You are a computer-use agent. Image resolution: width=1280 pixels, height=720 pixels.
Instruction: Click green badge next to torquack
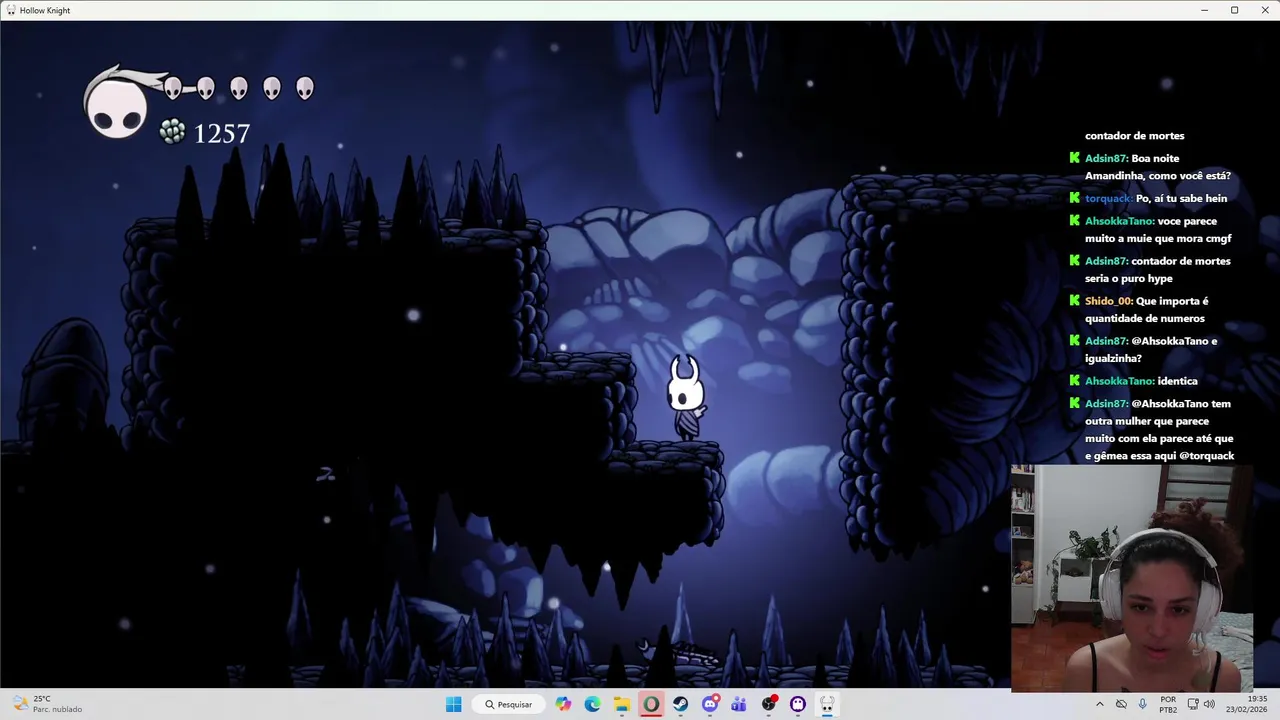(x=1075, y=198)
